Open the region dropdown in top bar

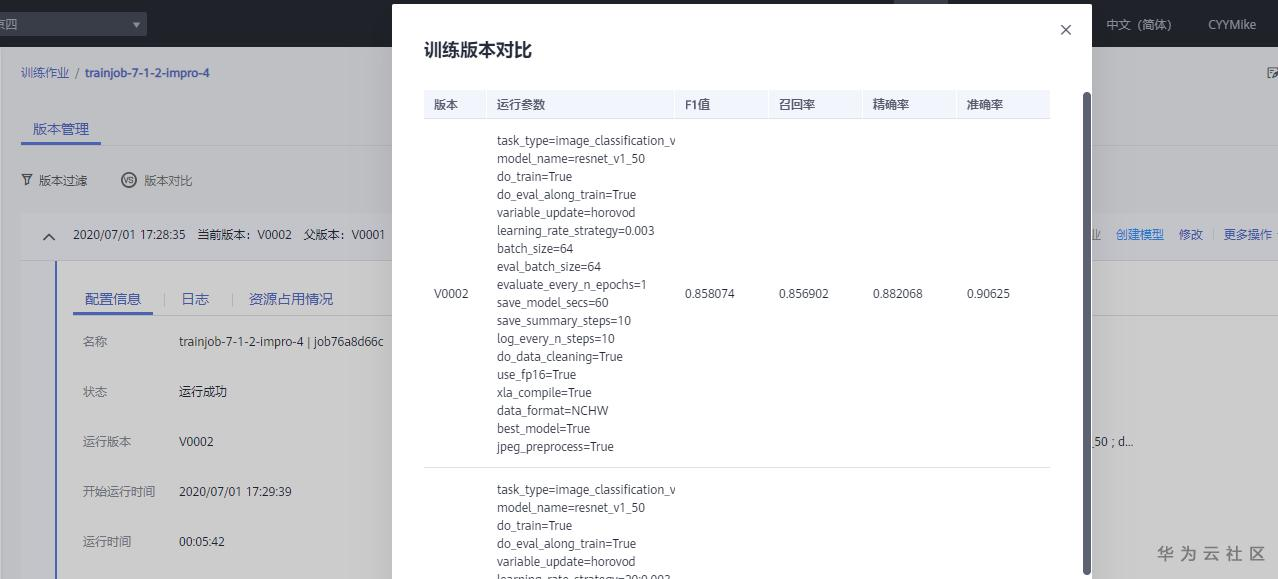pyautogui.click(x=72, y=24)
